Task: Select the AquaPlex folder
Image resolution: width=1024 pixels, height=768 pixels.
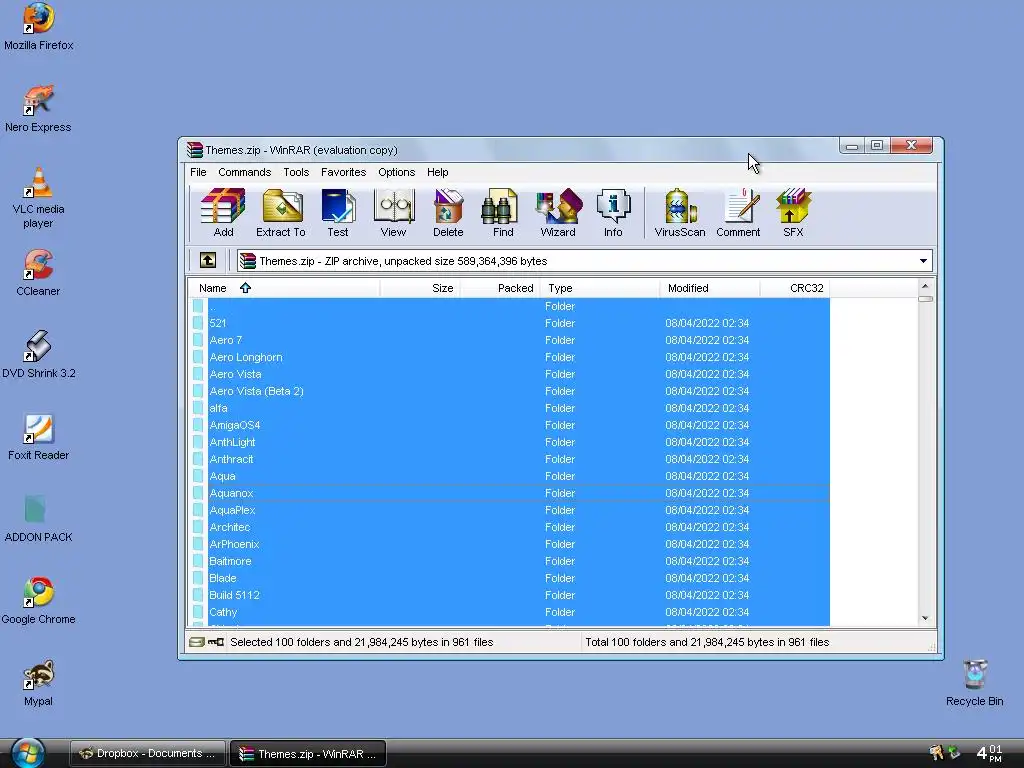Action: click(x=509, y=510)
